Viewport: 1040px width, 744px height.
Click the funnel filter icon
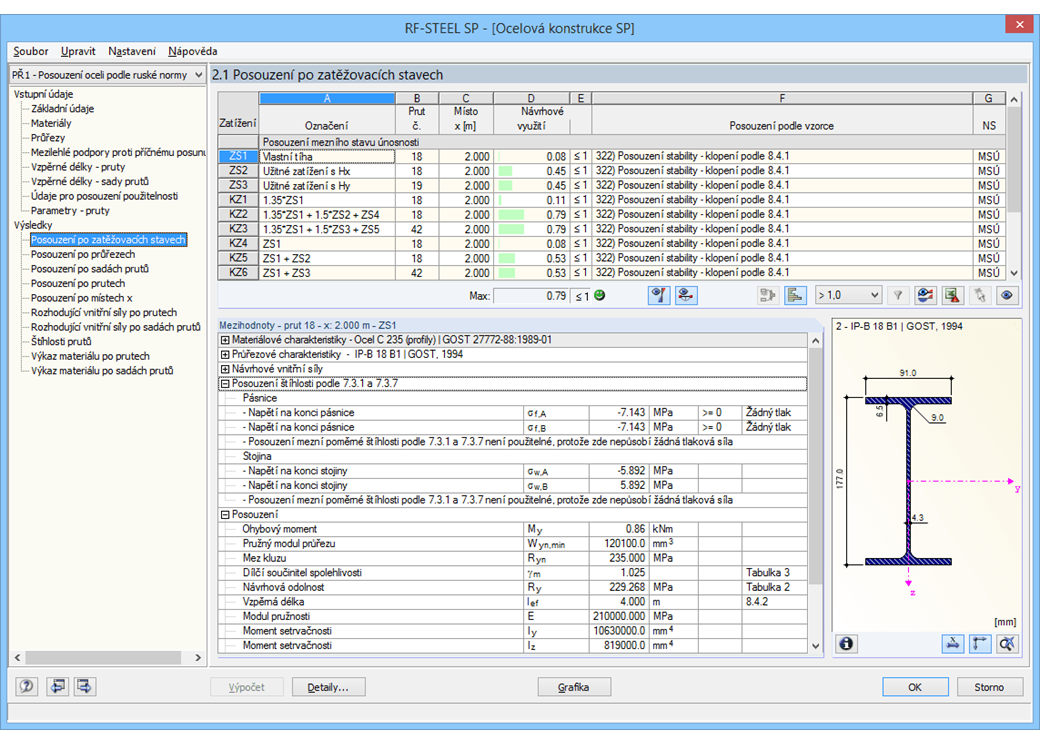898,296
